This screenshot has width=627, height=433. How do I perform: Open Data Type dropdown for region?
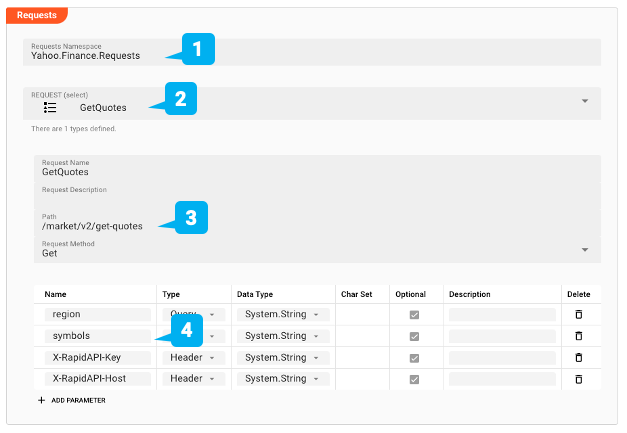tap(316, 314)
